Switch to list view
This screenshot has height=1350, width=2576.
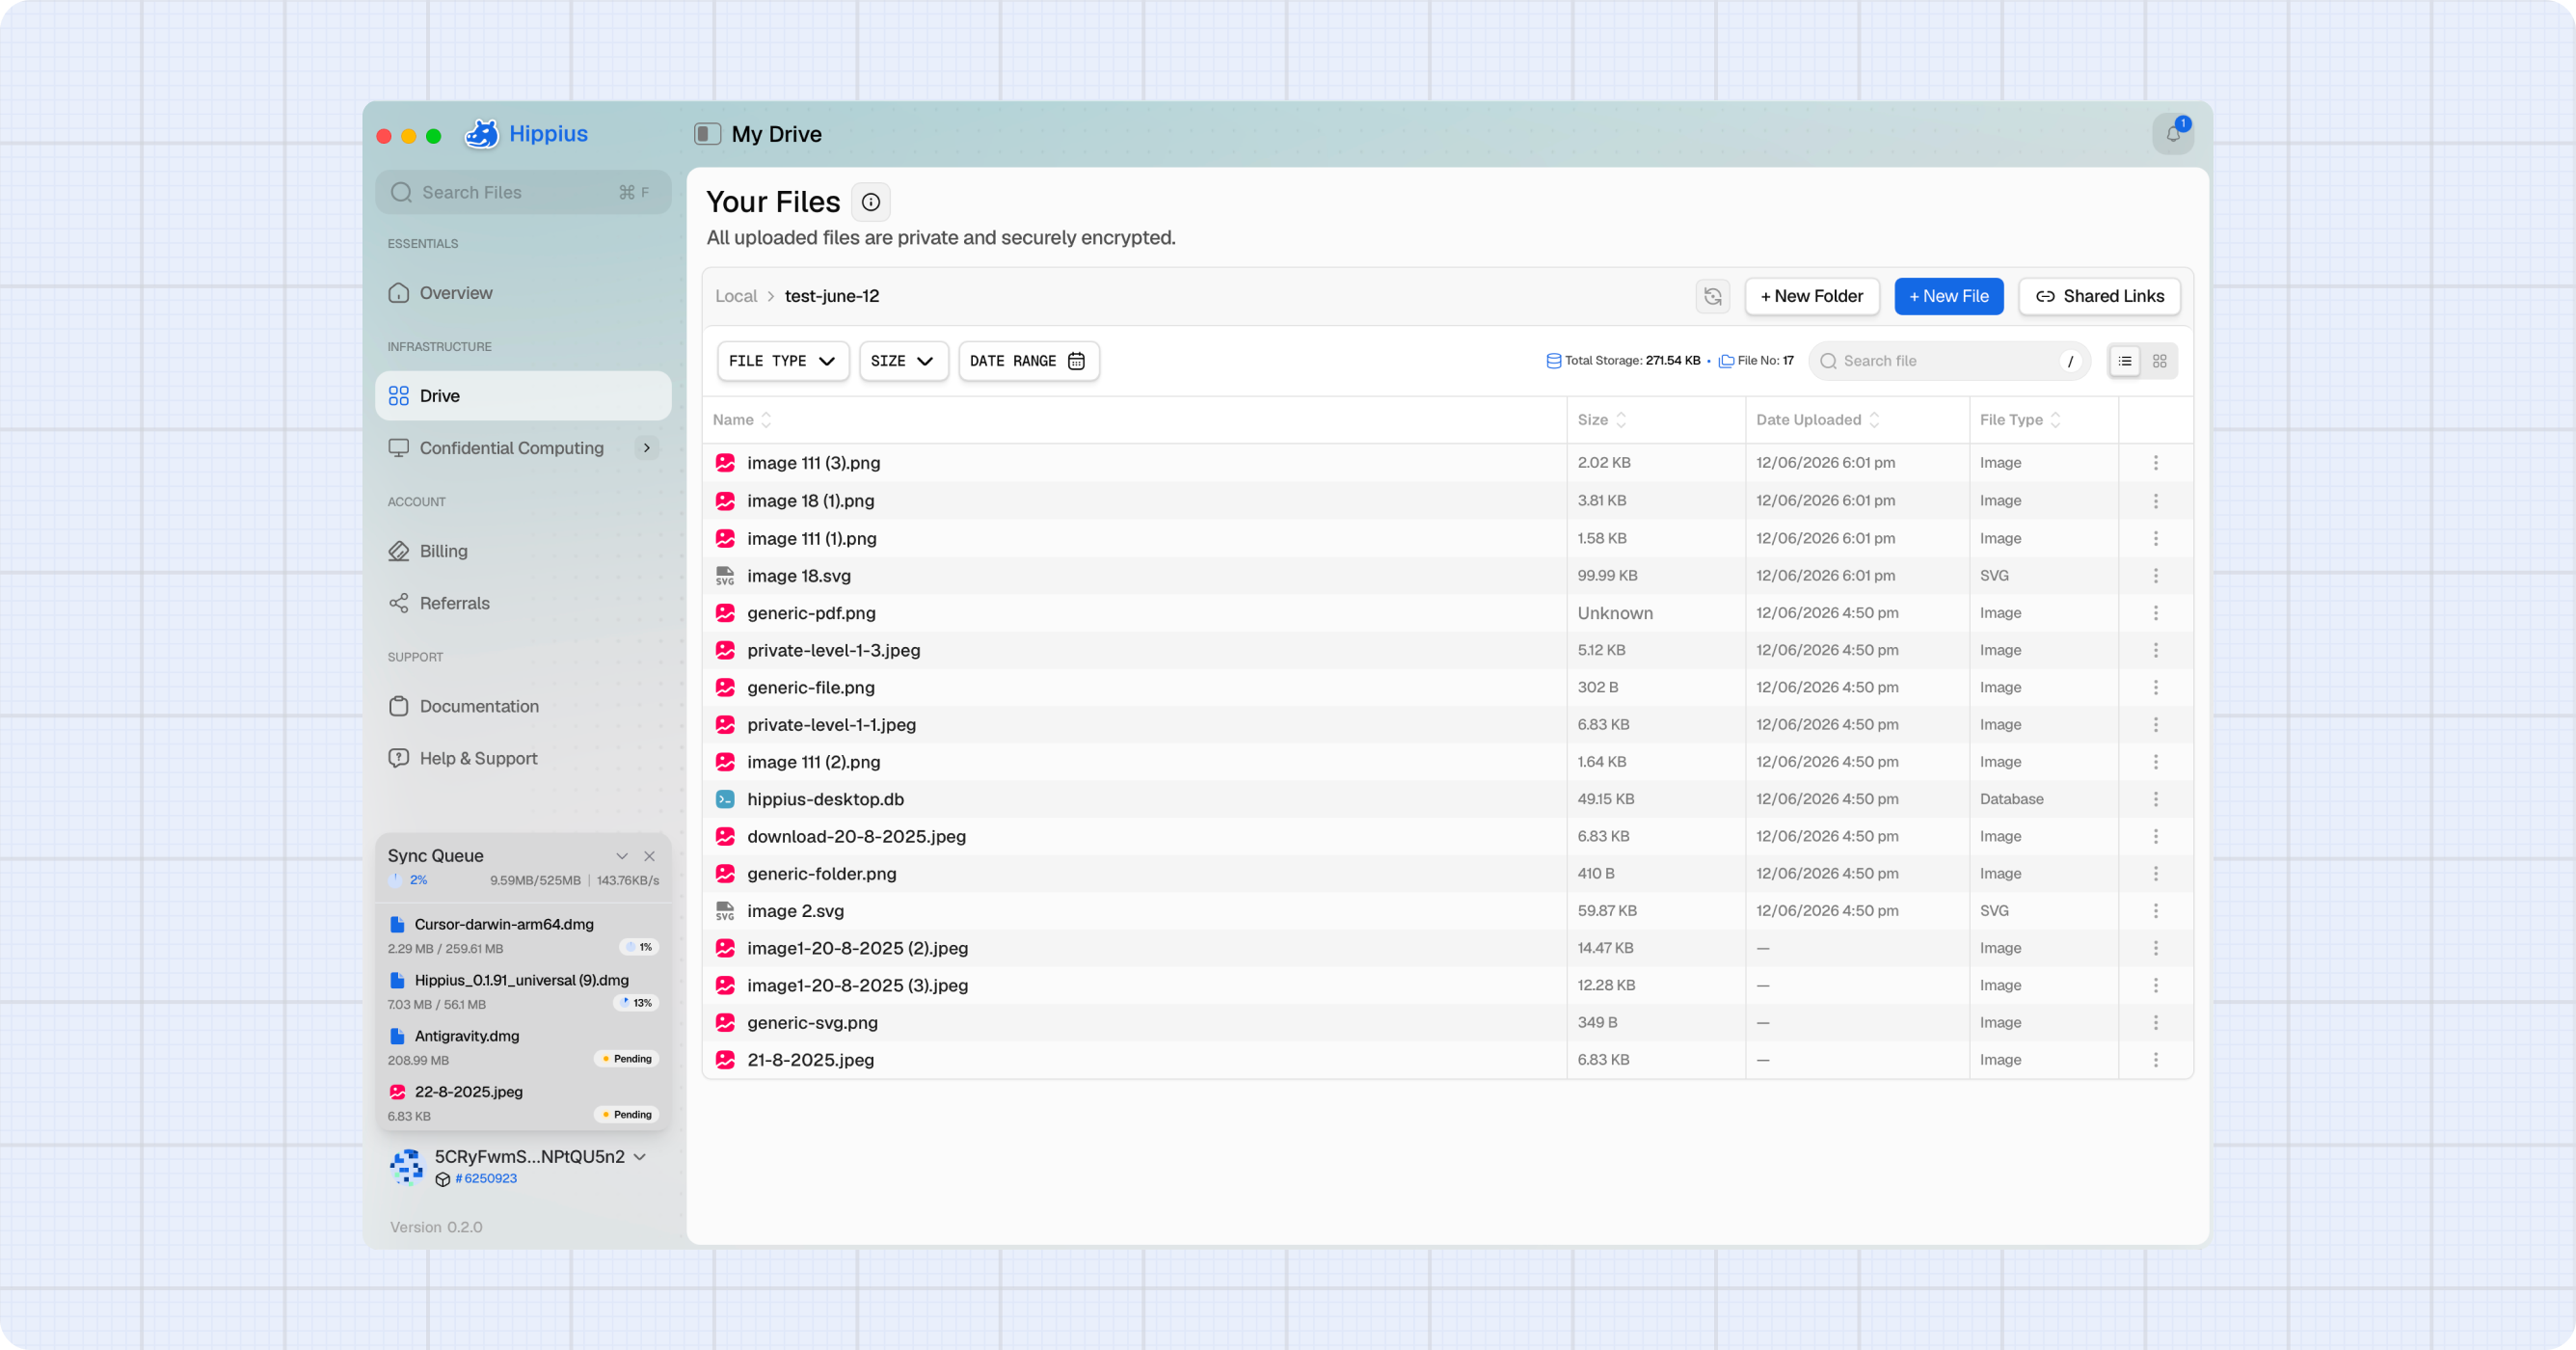click(2125, 361)
